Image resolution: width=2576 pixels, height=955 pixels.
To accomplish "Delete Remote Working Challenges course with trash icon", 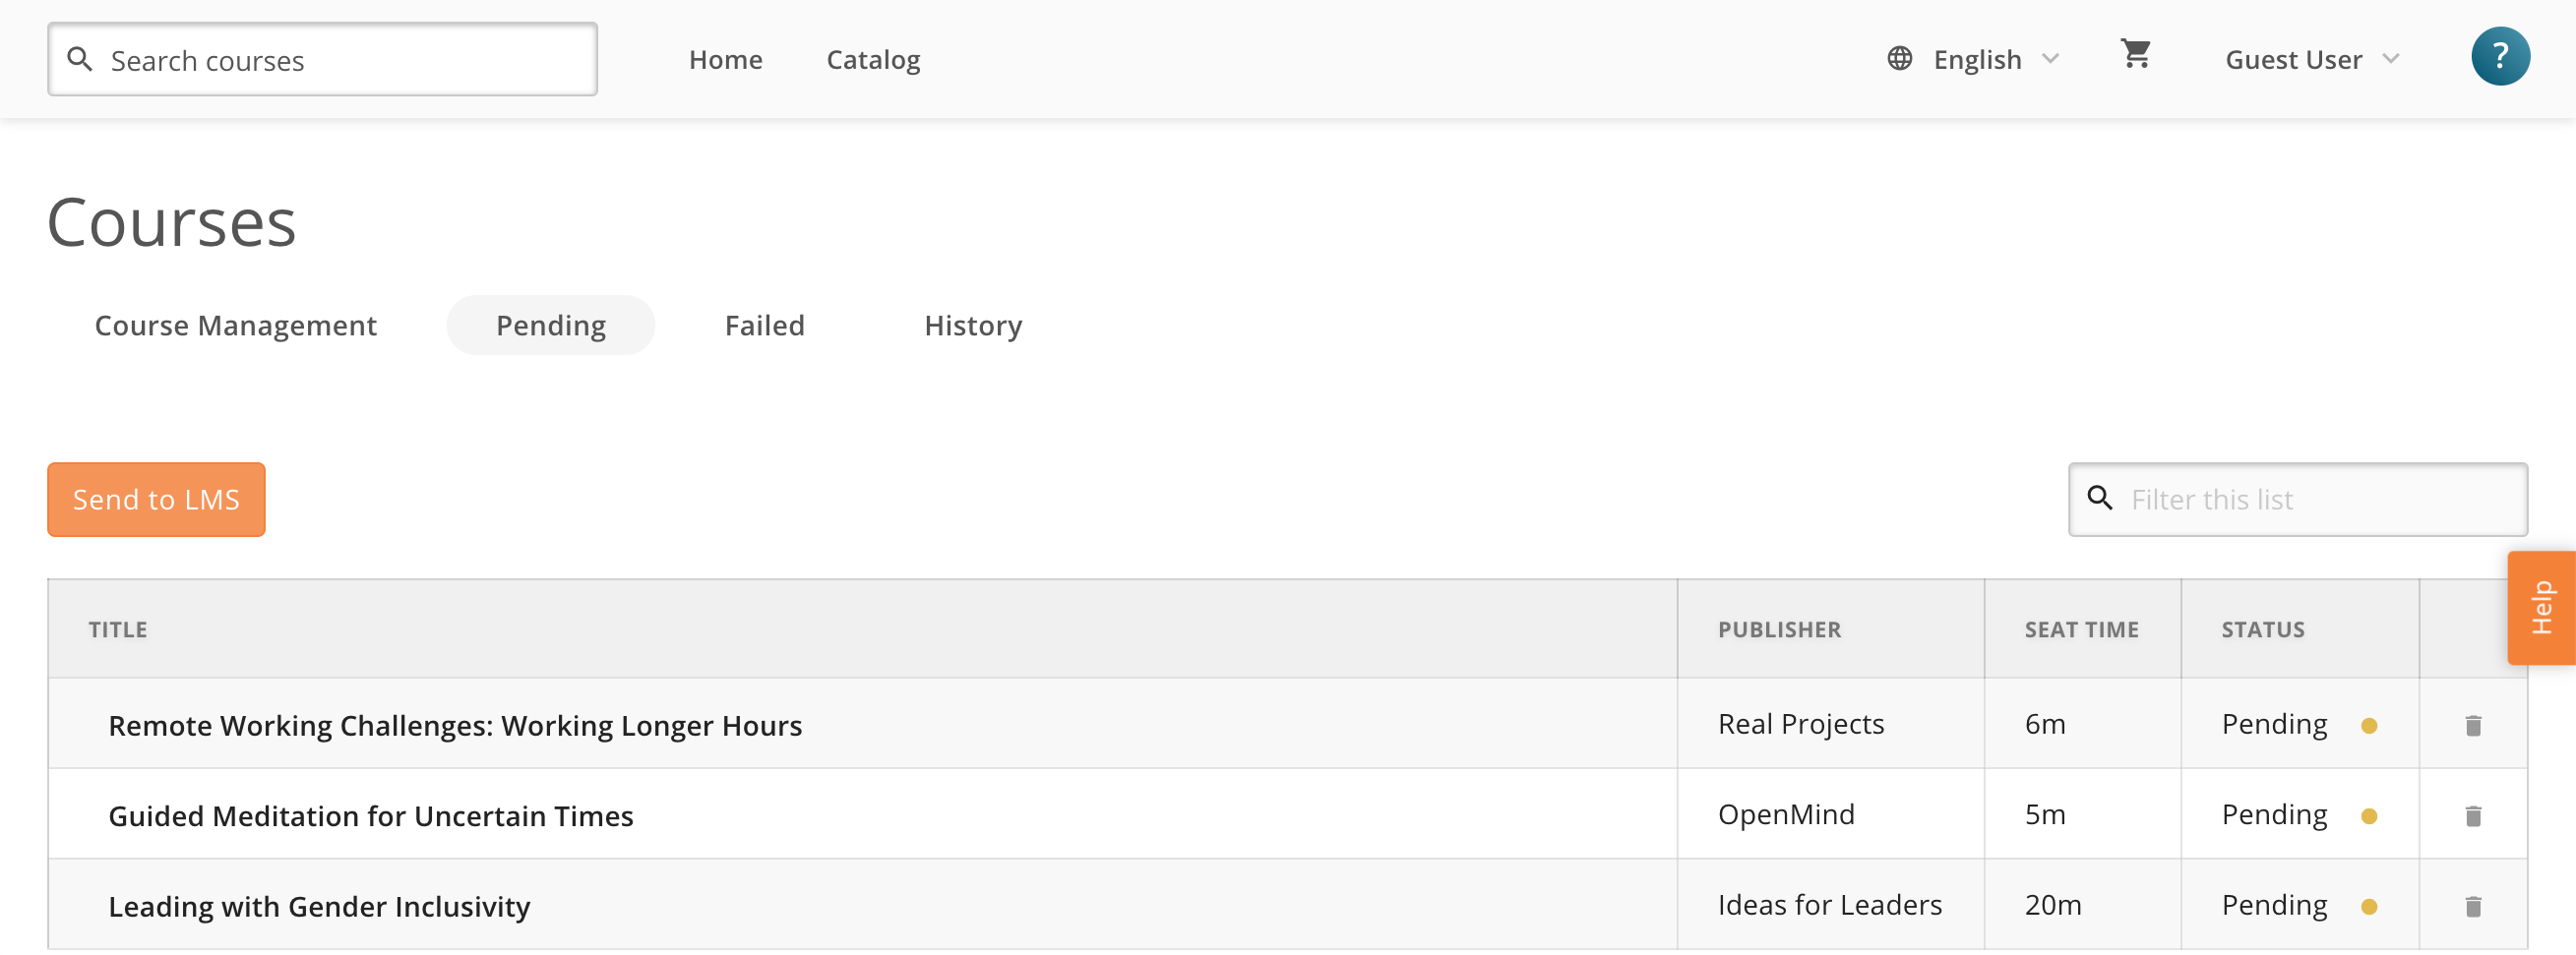I will coord(2472,725).
